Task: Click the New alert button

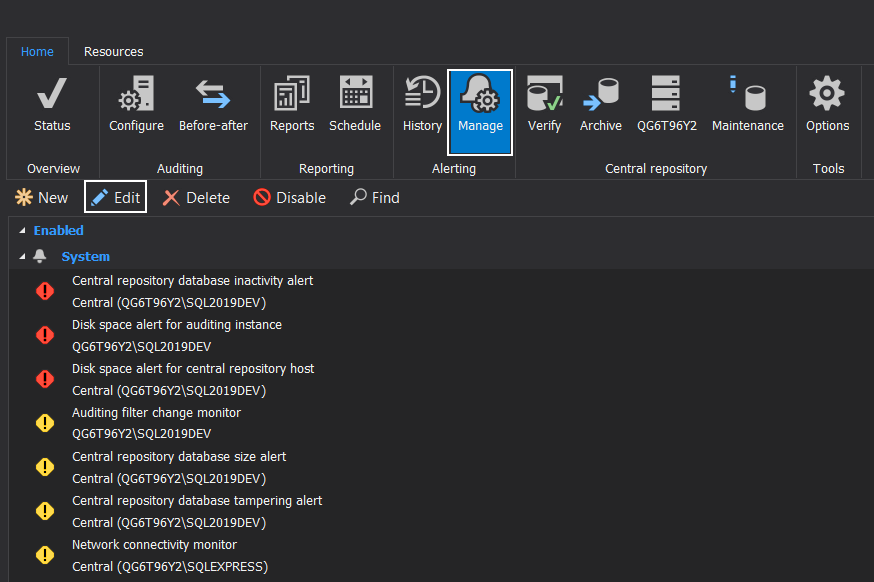Action: tap(40, 198)
